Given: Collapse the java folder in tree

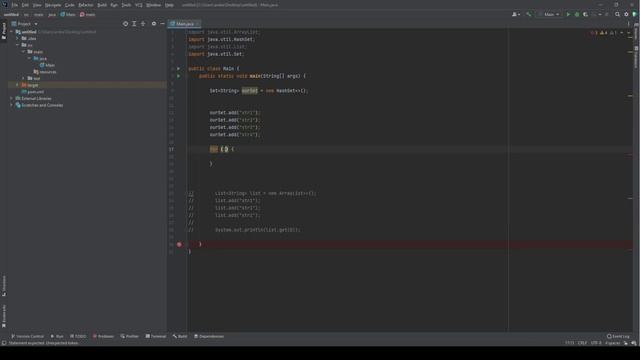Looking at the screenshot, I should pos(30,58).
